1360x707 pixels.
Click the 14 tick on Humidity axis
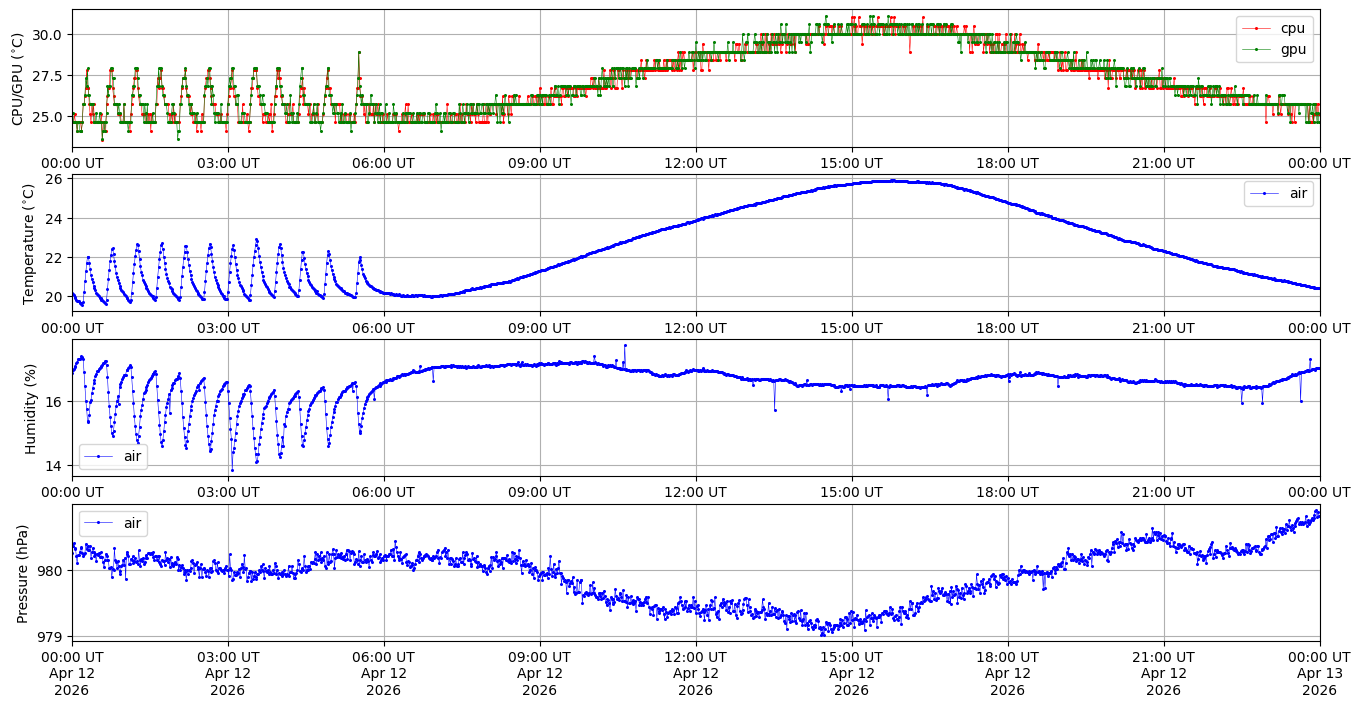click(x=54, y=466)
